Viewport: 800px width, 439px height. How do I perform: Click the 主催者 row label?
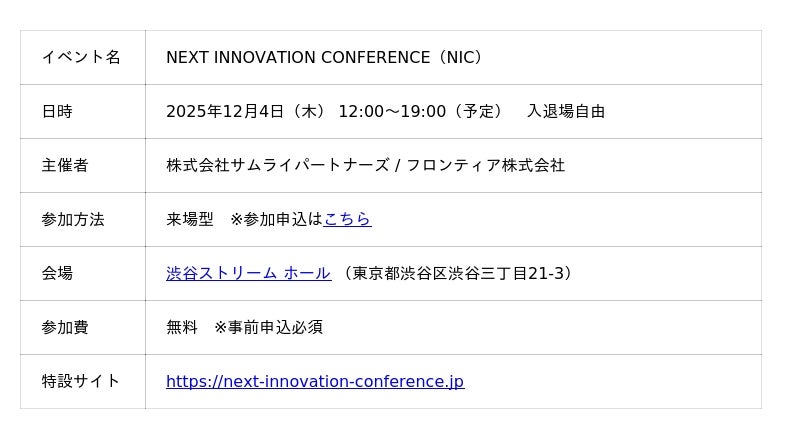coord(65,165)
